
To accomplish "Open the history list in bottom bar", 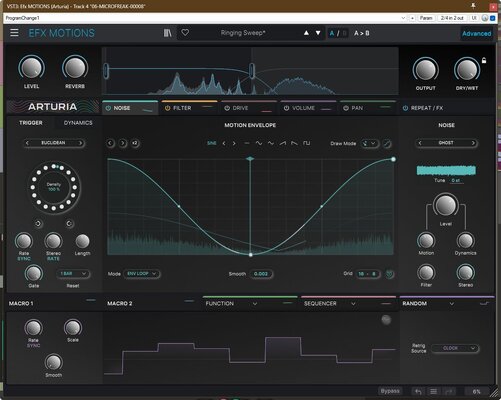I will tap(433, 391).
